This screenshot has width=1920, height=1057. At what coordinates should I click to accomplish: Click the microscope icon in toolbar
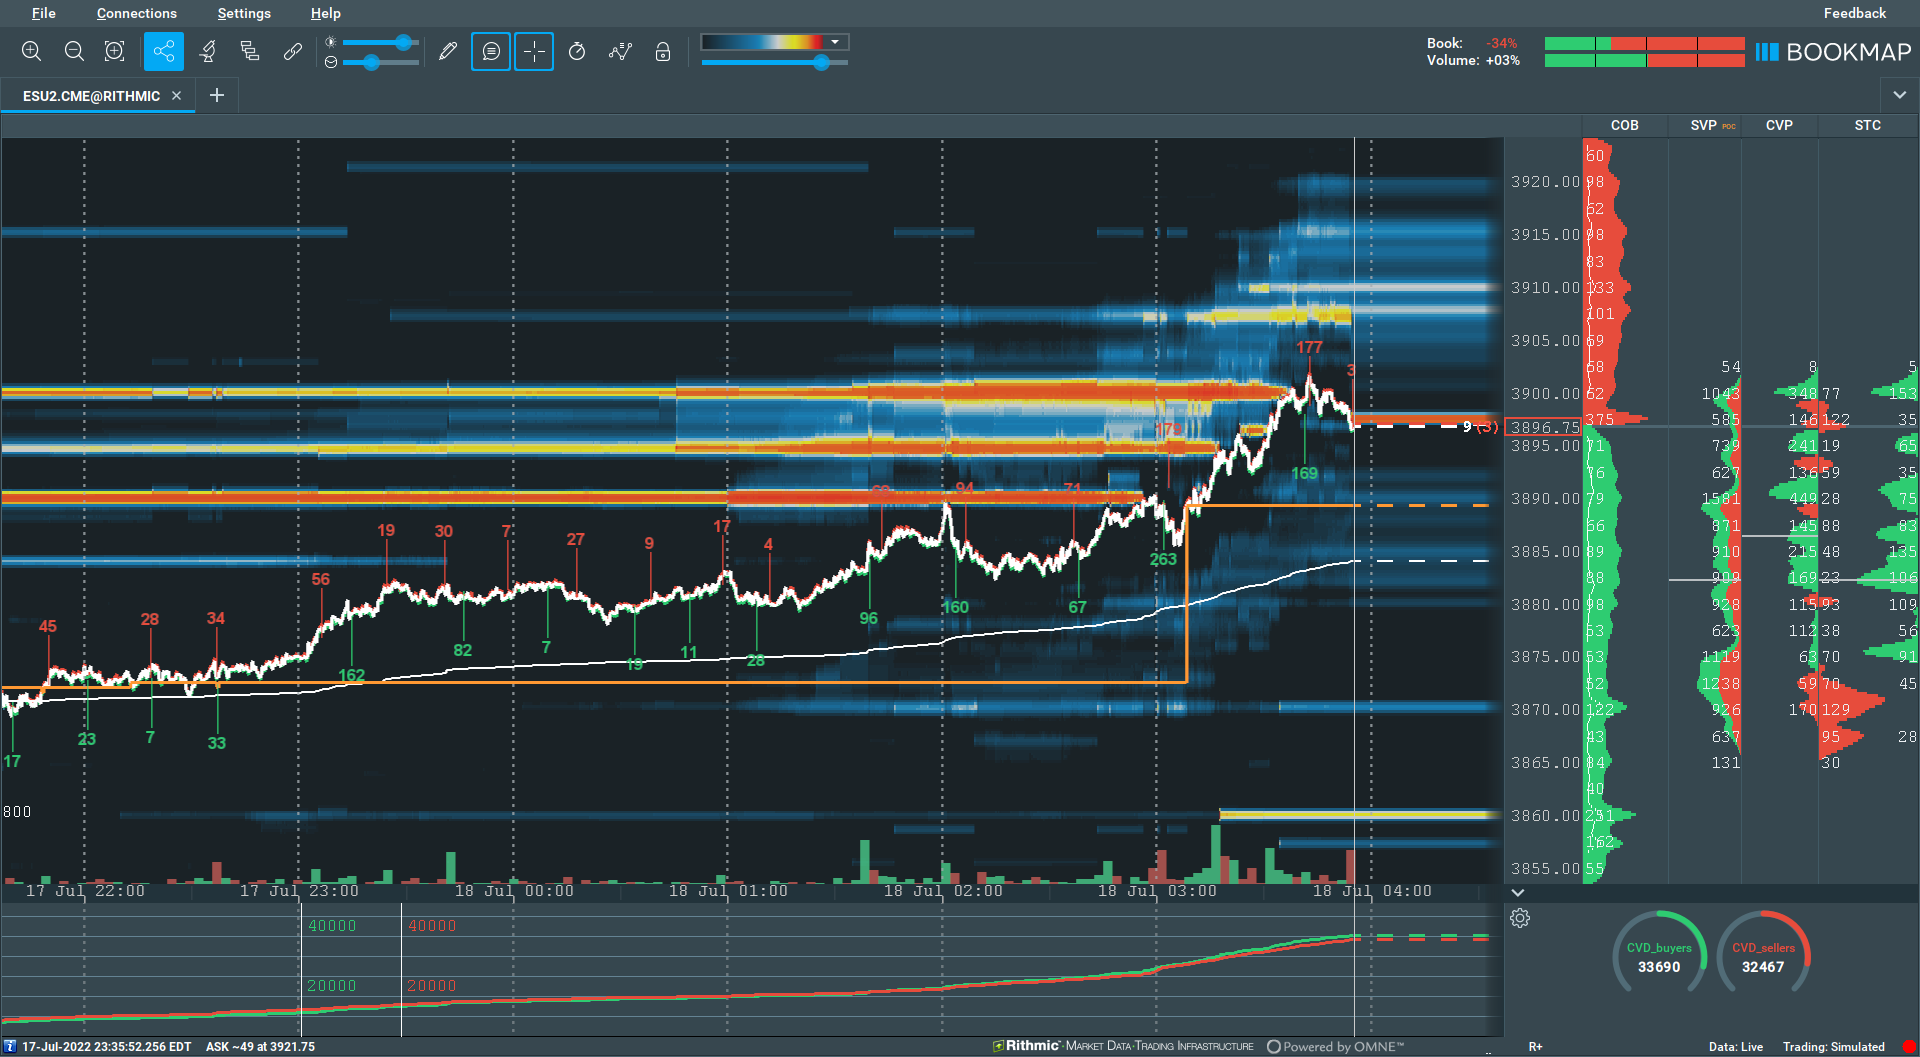point(208,51)
